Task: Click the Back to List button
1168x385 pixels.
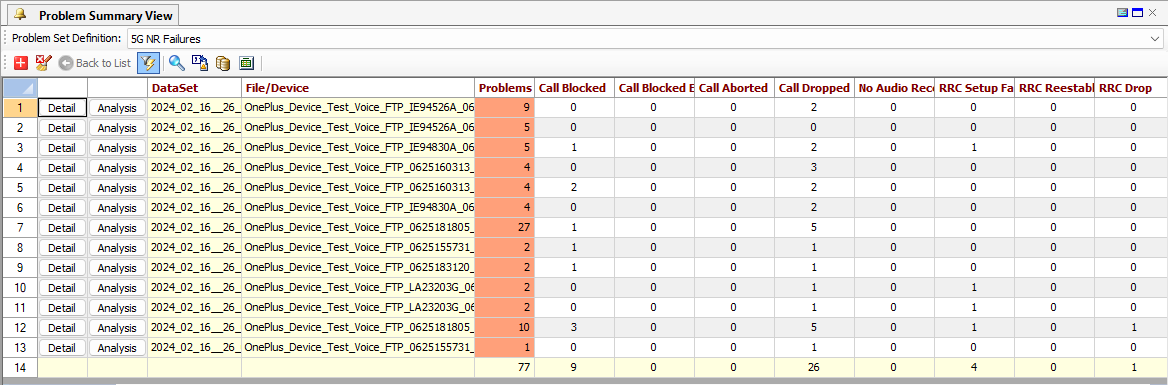Action: coord(95,63)
